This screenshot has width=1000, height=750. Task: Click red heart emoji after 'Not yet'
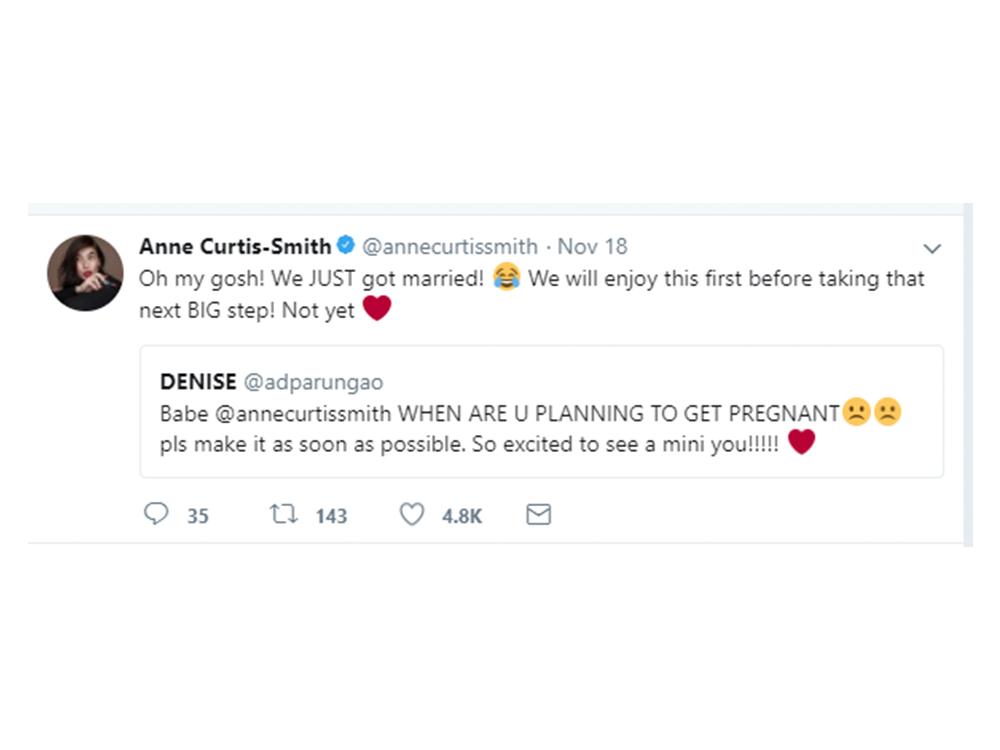(x=376, y=310)
